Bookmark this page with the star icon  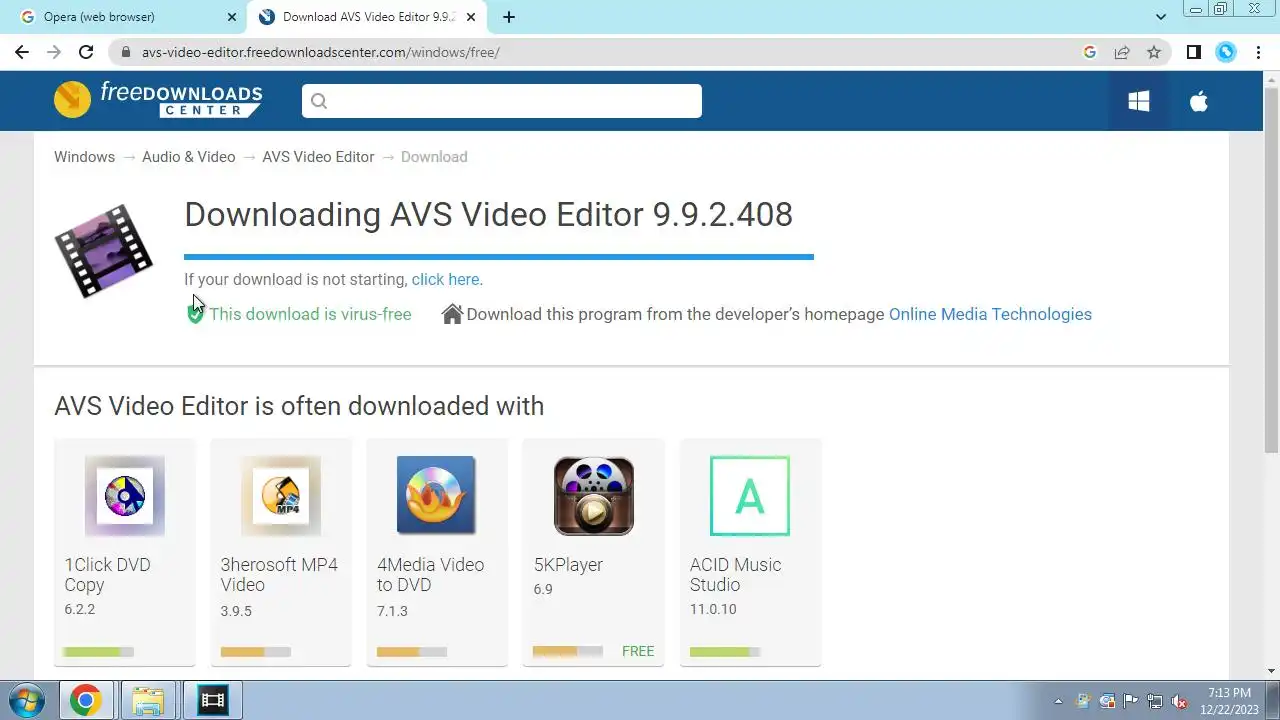[x=1154, y=52]
